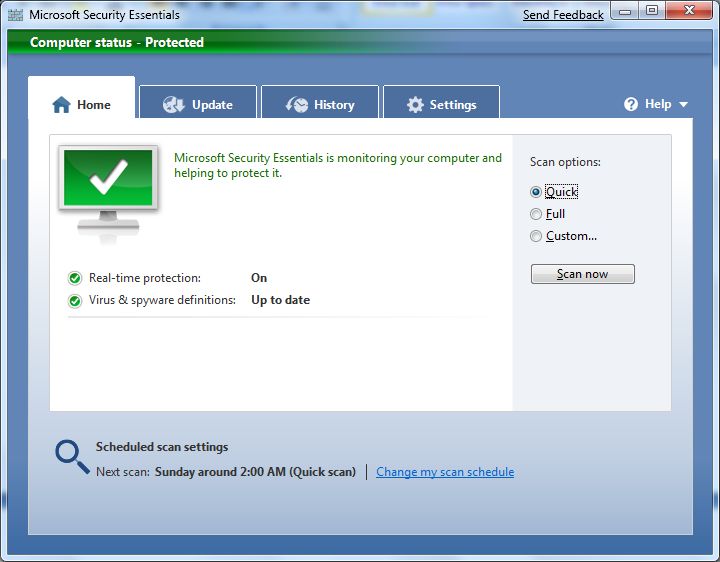Image resolution: width=720 pixels, height=562 pixels.
Task: Click 'Computer status - Protected' banner text
Action: click(117, 42)
